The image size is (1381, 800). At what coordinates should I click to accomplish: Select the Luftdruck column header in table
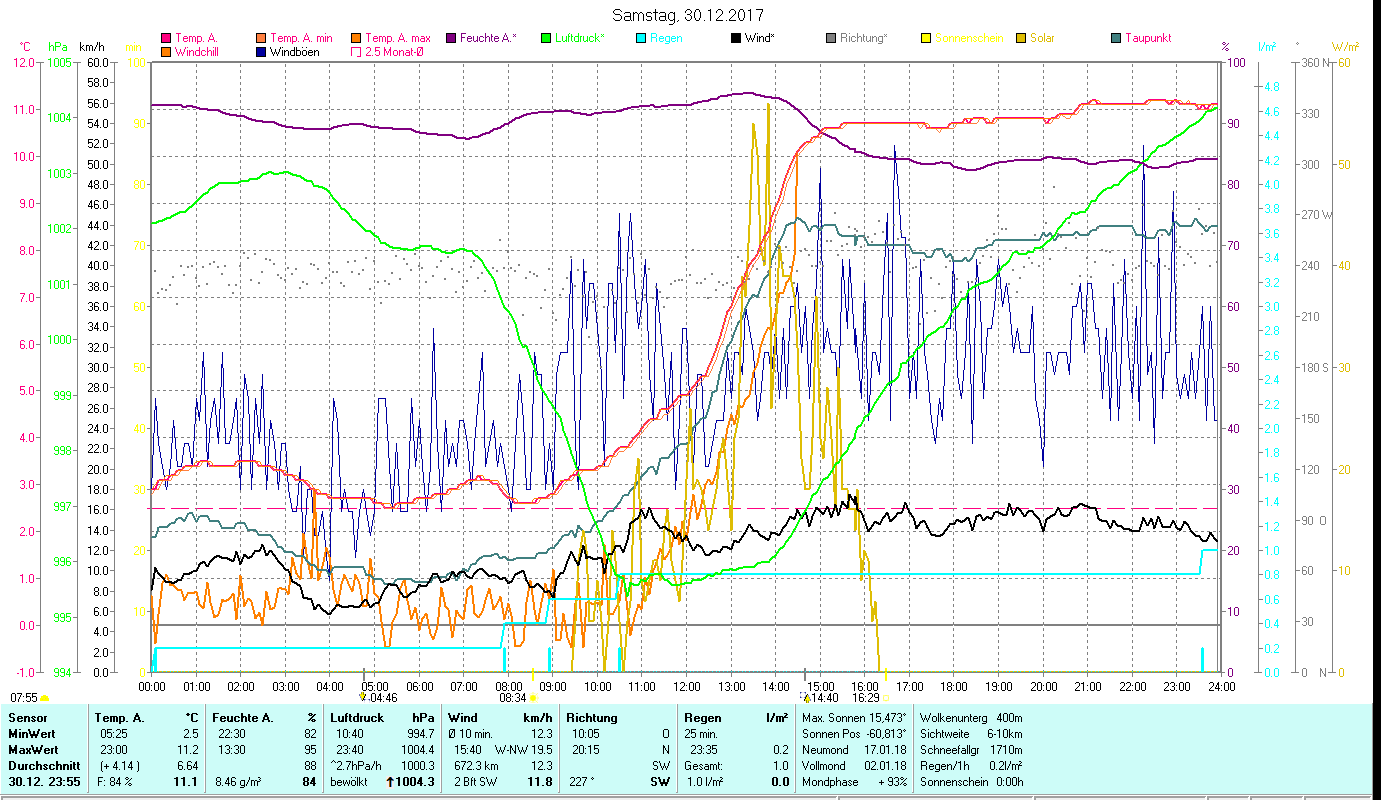point(357,718)
